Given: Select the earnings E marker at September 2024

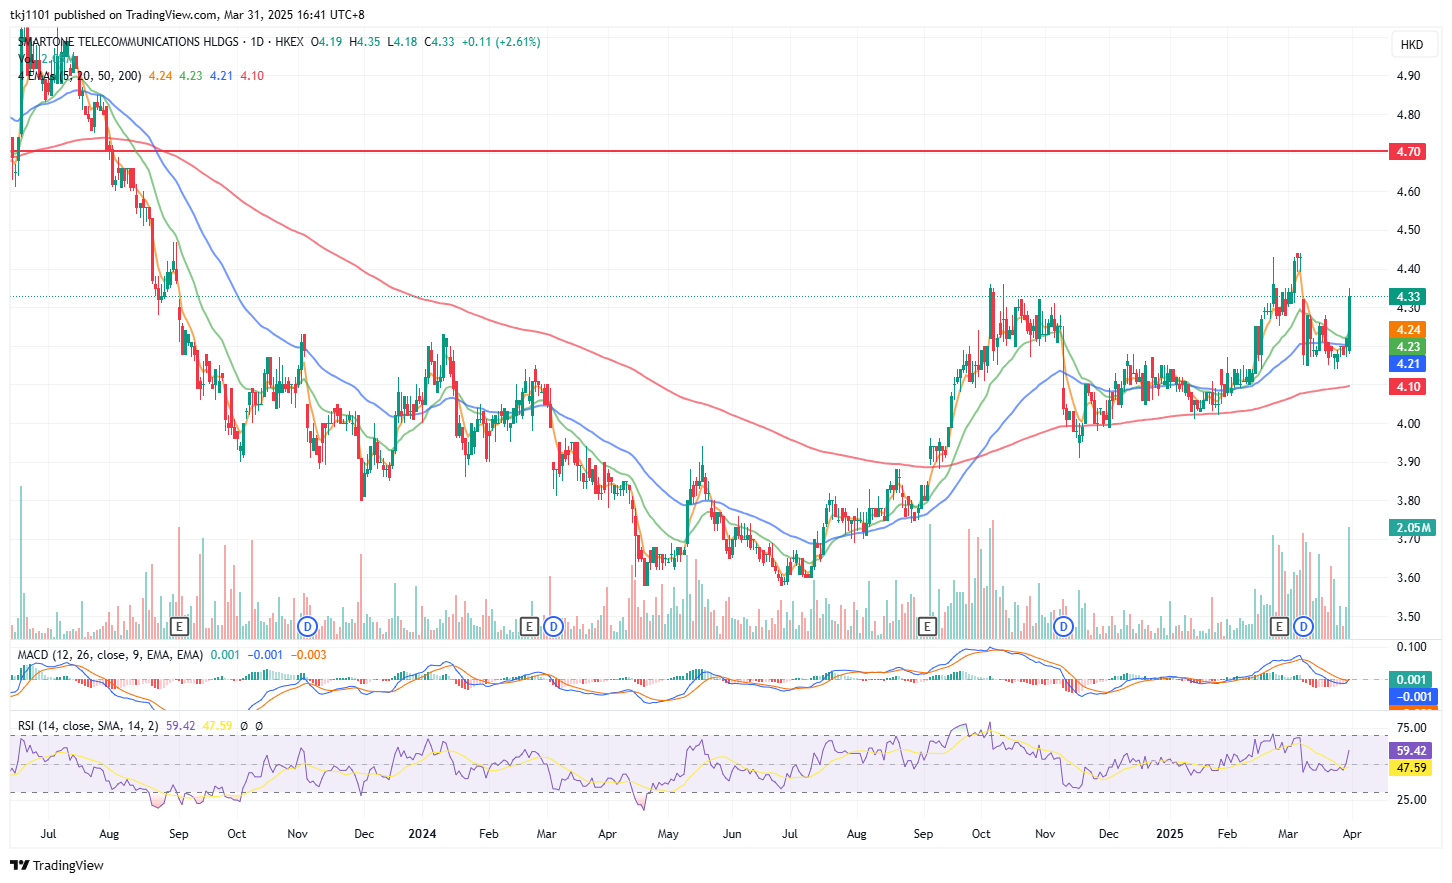Looking at the screenshot, I should [x=927, y=627].
